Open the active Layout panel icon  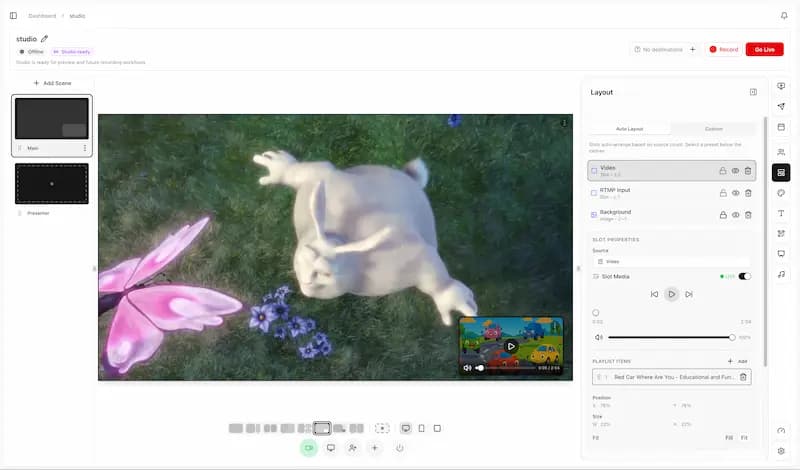tap(781, 172)
